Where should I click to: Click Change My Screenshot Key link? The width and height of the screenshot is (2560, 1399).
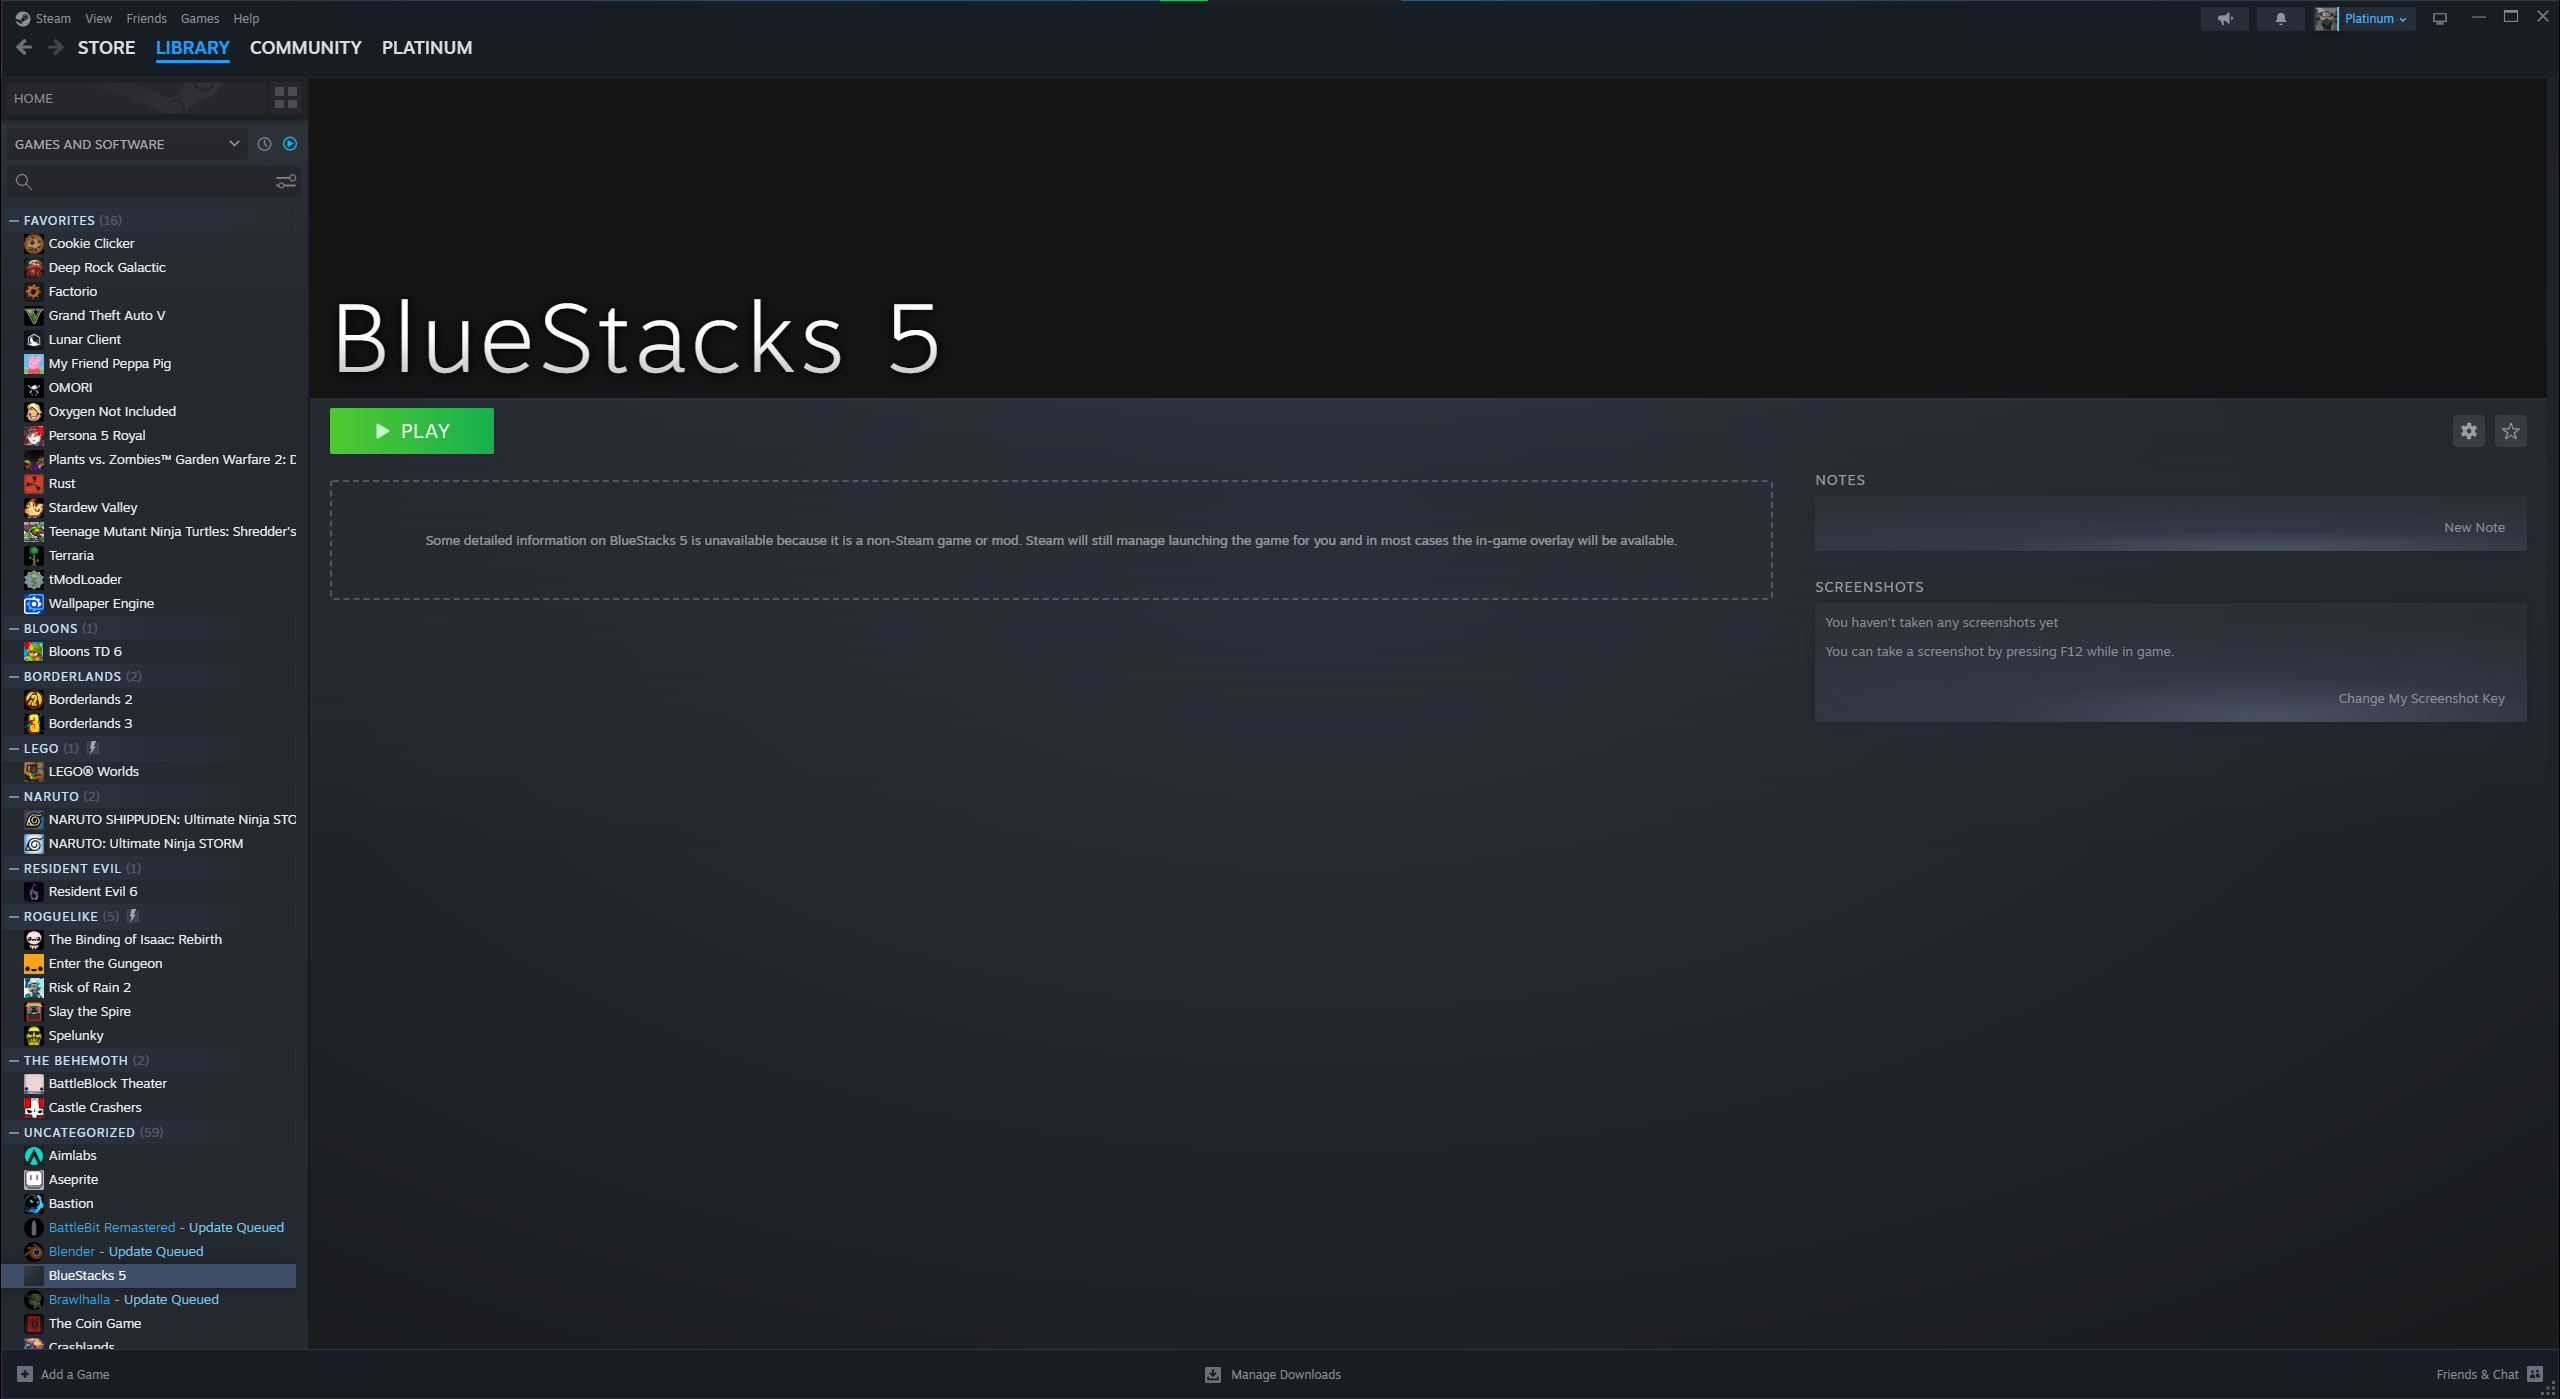click(2421, 698)
